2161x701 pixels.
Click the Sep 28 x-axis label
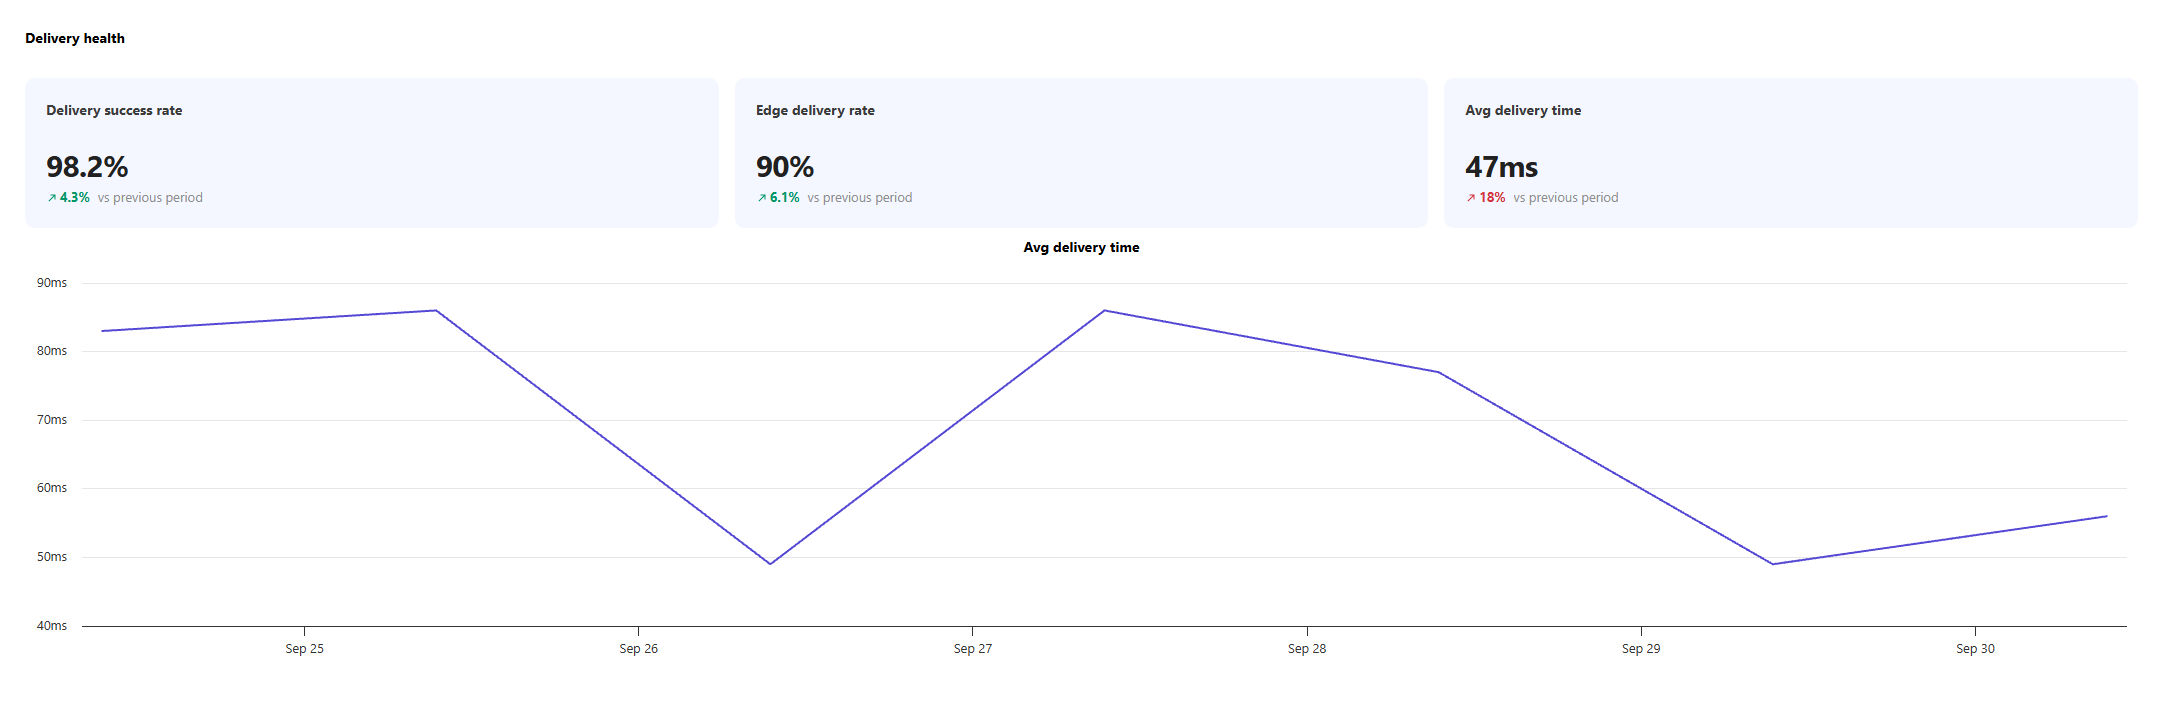point(1307,649)
